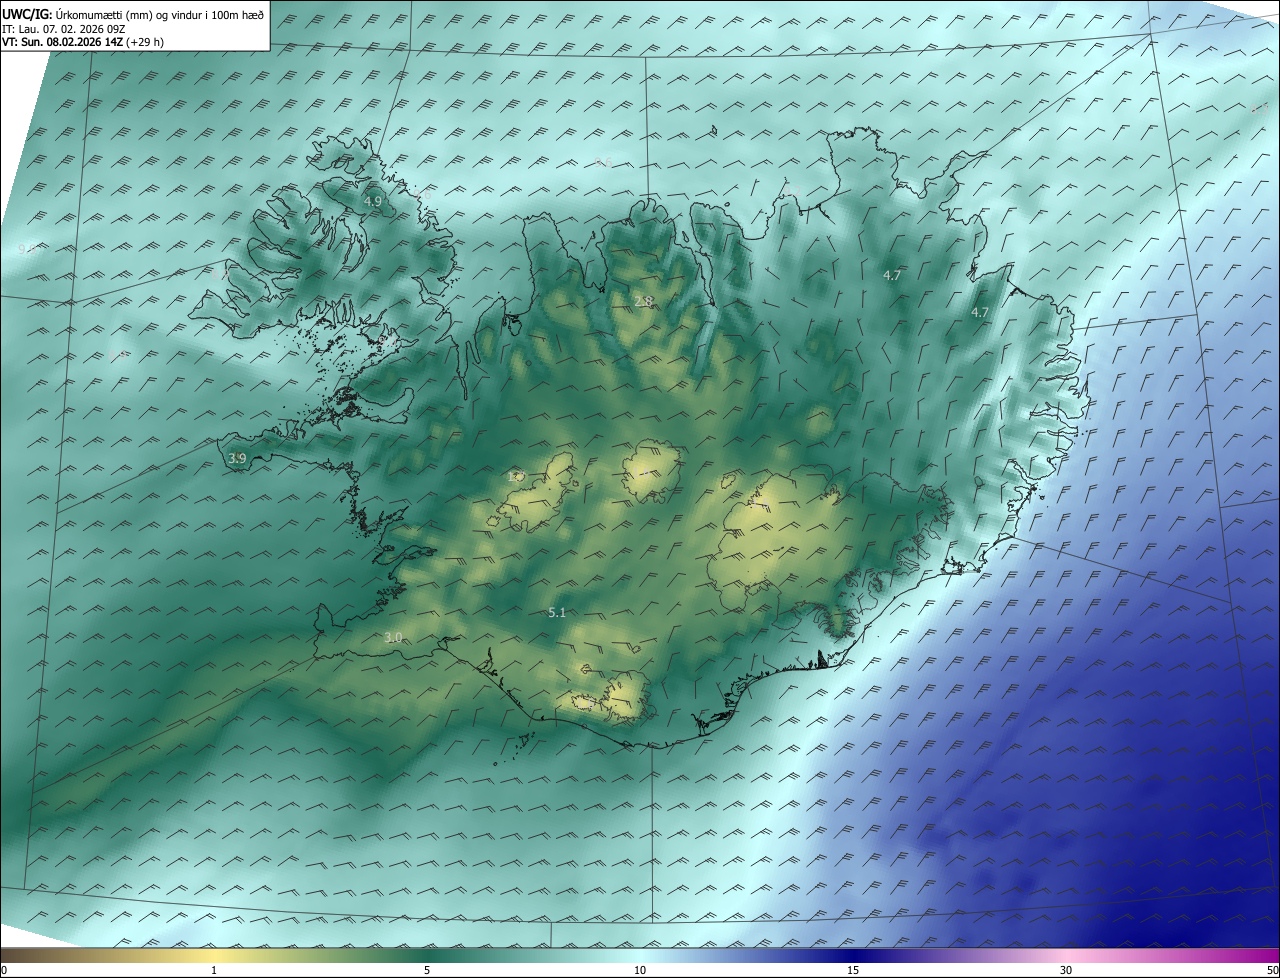1280x978 pixels.
Task: Click the 1 tick on the colour legend
Action: pyautogui.click(x=214, y=970)
